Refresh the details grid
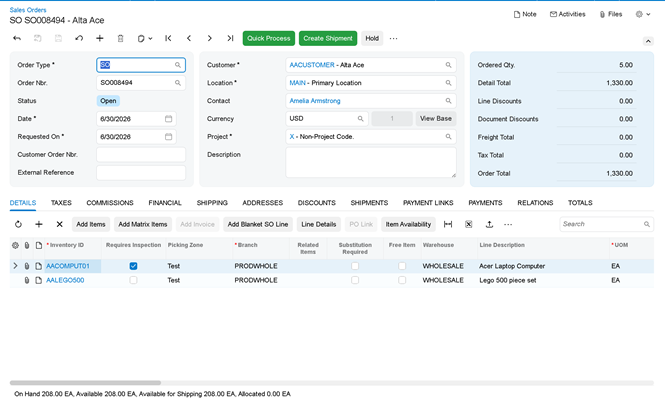Screen dimensions: 665x399 pyautogui.click(x=18, y=224)
